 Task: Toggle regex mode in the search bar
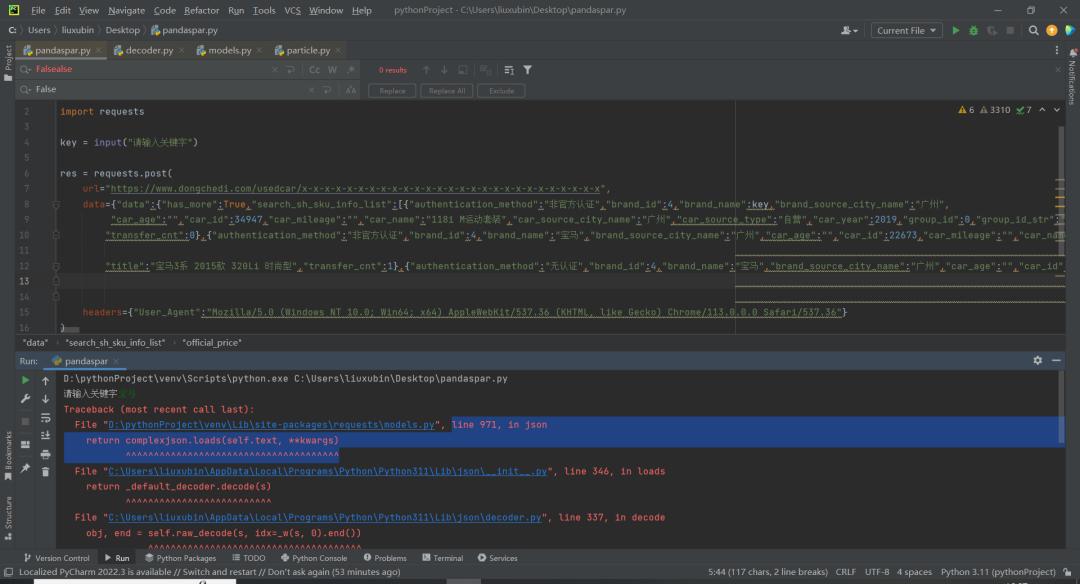351,69
